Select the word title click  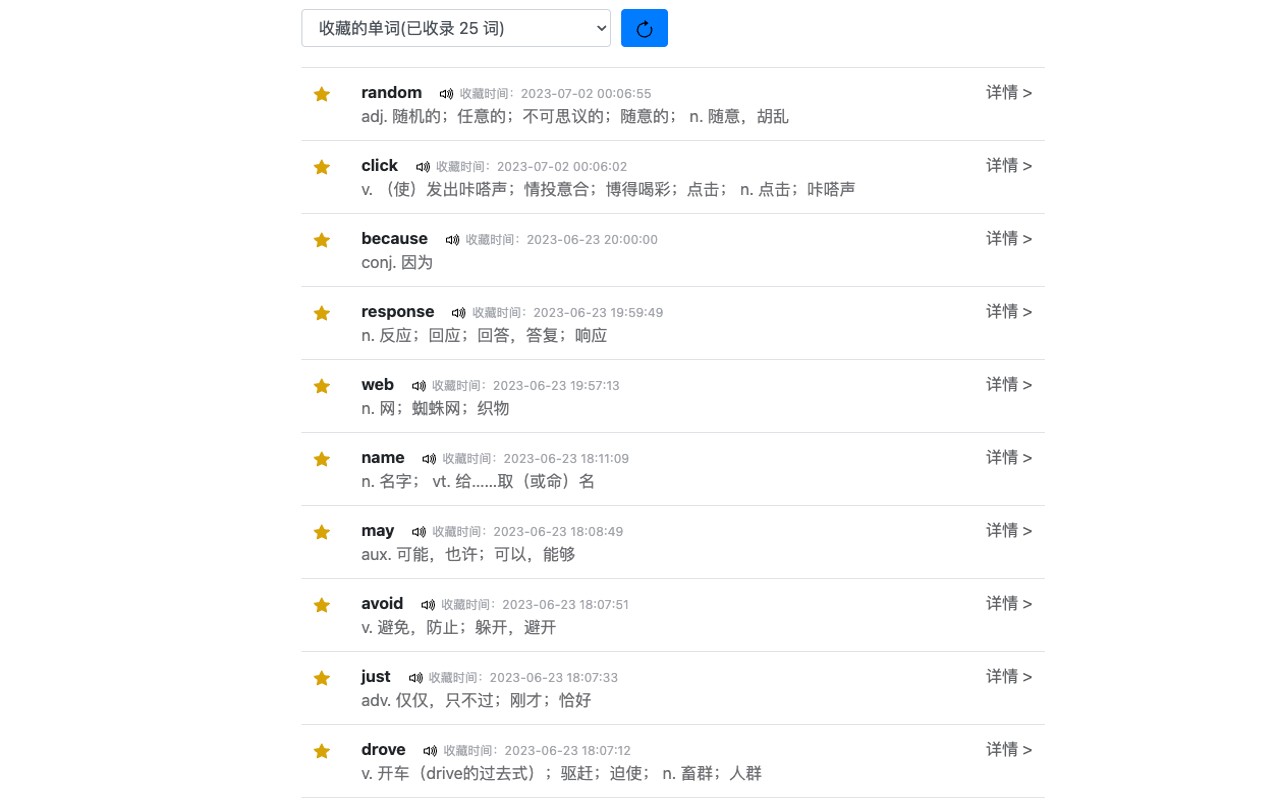[380, 165]
